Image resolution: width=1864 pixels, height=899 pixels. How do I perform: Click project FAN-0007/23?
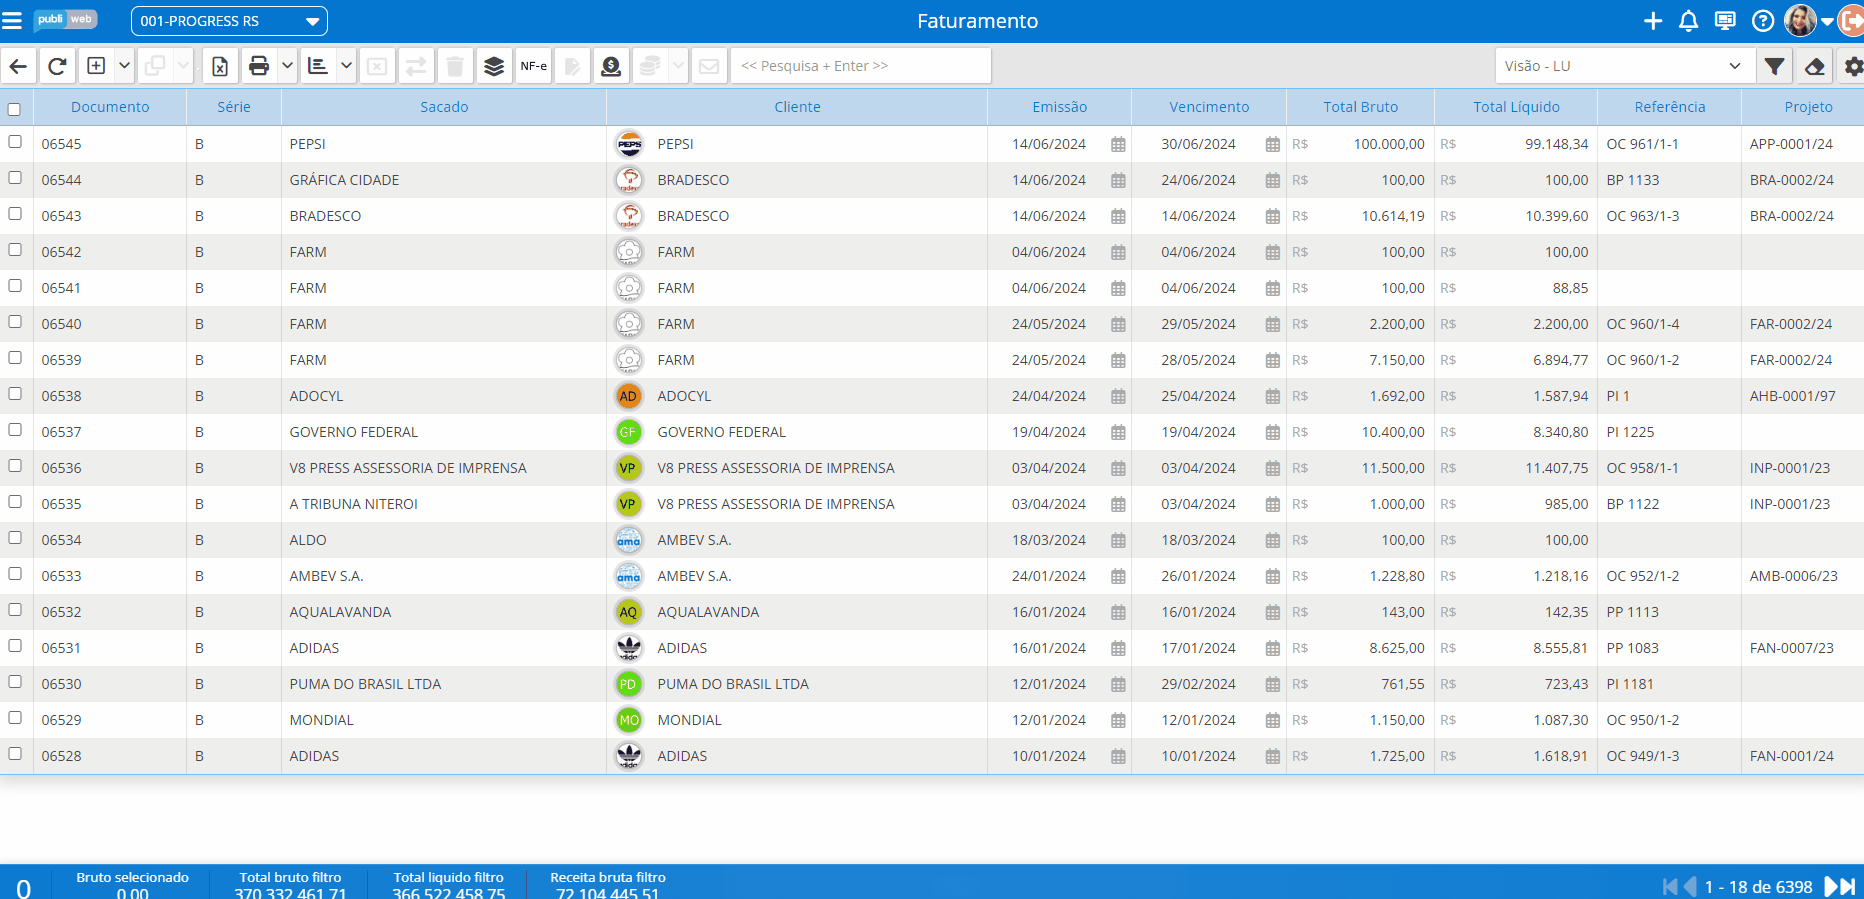click(x=1792, y=648)
